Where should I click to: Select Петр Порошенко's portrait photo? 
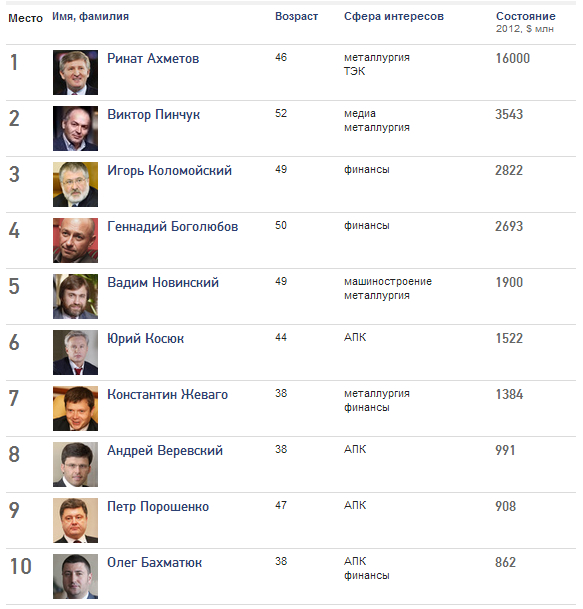point(75,520)
